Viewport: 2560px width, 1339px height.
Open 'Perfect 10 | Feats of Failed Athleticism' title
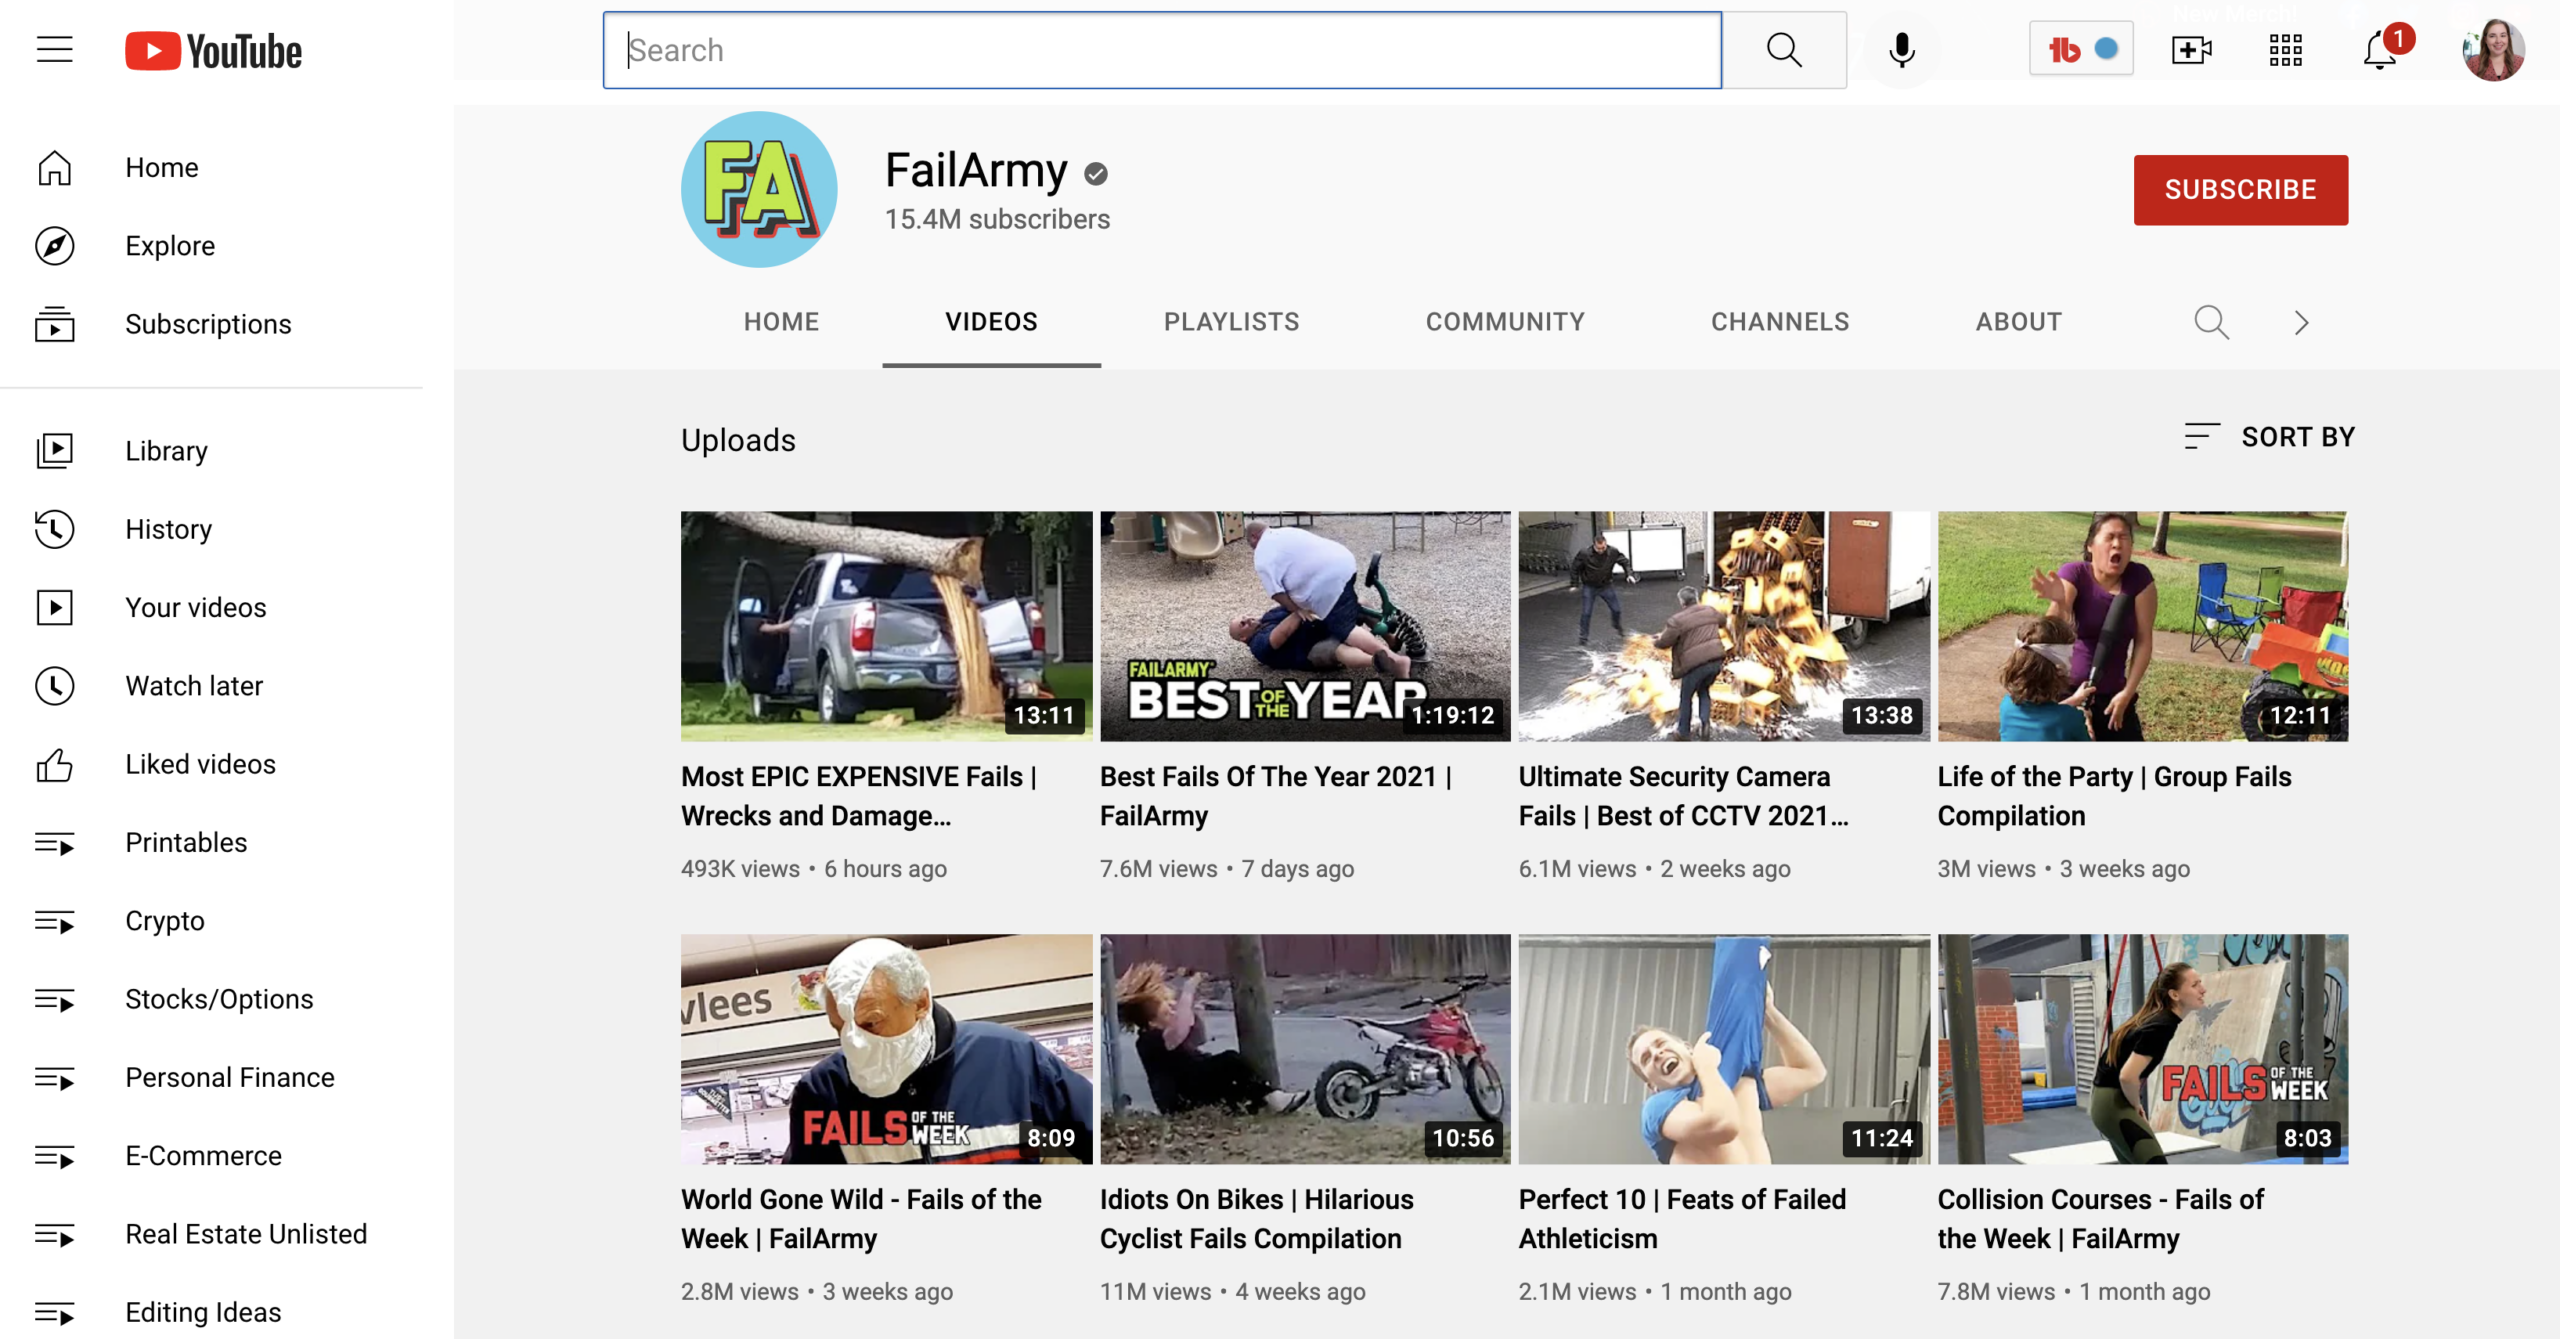tap(1682, 1219)
